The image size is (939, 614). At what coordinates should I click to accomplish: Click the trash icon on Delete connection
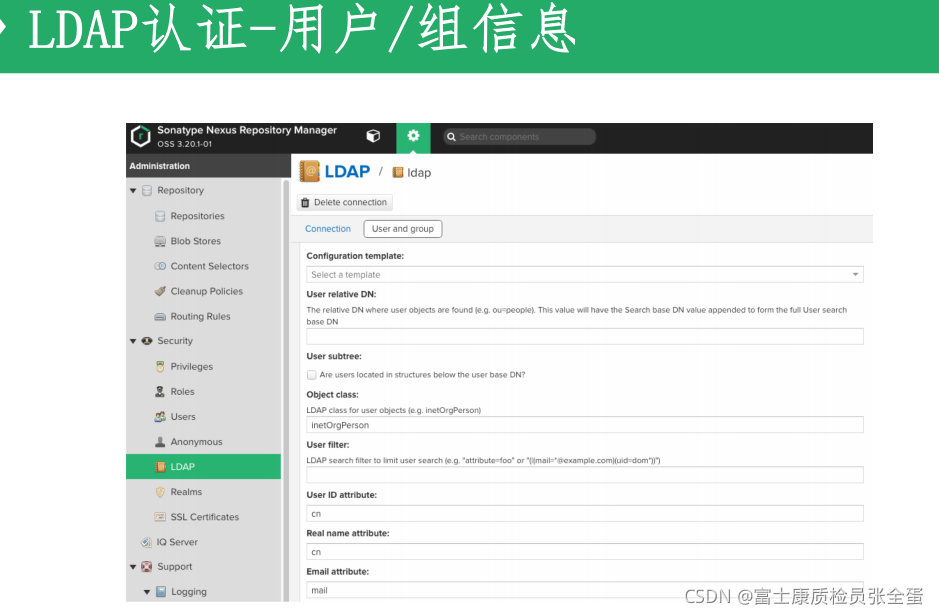click(x=305, y=202)
